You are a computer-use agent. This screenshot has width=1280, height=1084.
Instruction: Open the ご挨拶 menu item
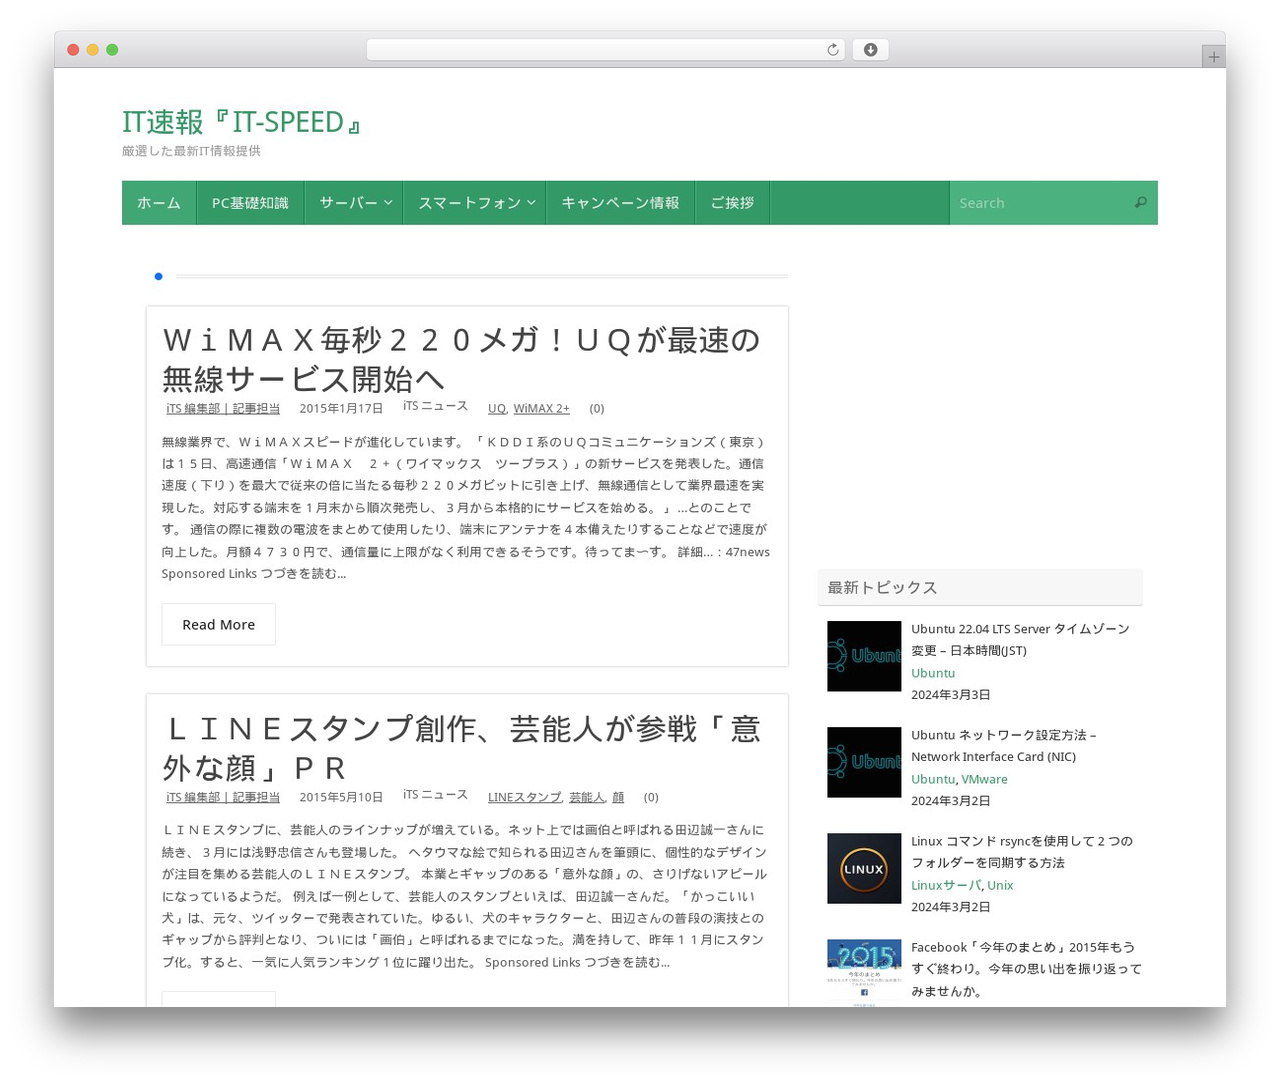(x=732, y=203)
